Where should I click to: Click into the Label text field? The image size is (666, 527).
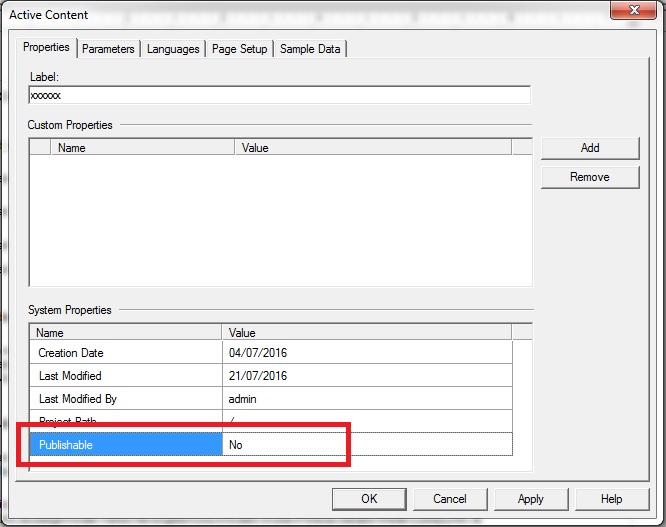click(279, 95)
